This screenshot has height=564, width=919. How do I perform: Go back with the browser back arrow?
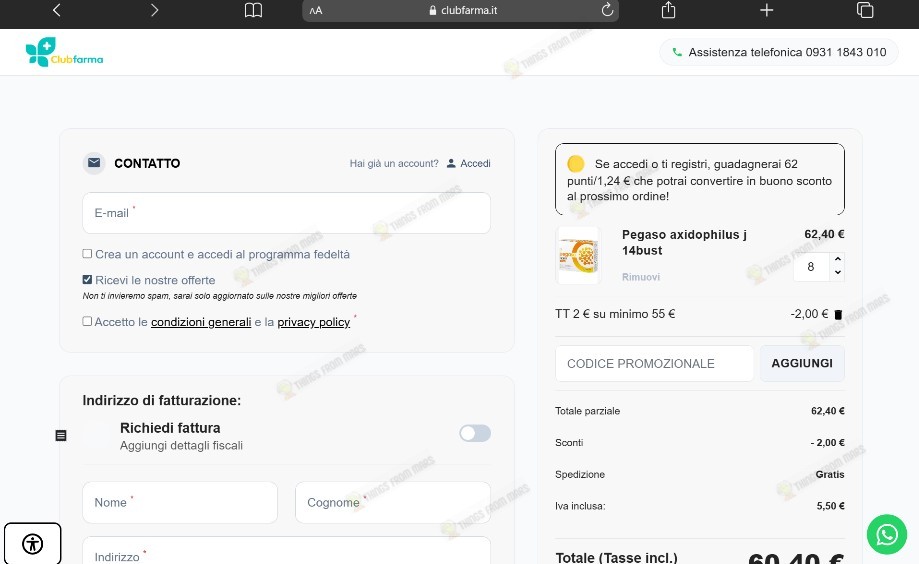56,10
